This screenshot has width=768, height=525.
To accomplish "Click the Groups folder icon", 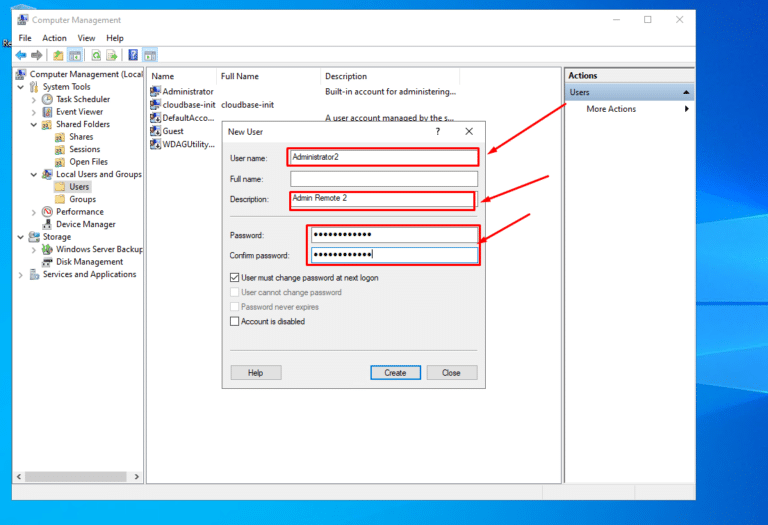I will pyautogui.click(x=60, y=199).
